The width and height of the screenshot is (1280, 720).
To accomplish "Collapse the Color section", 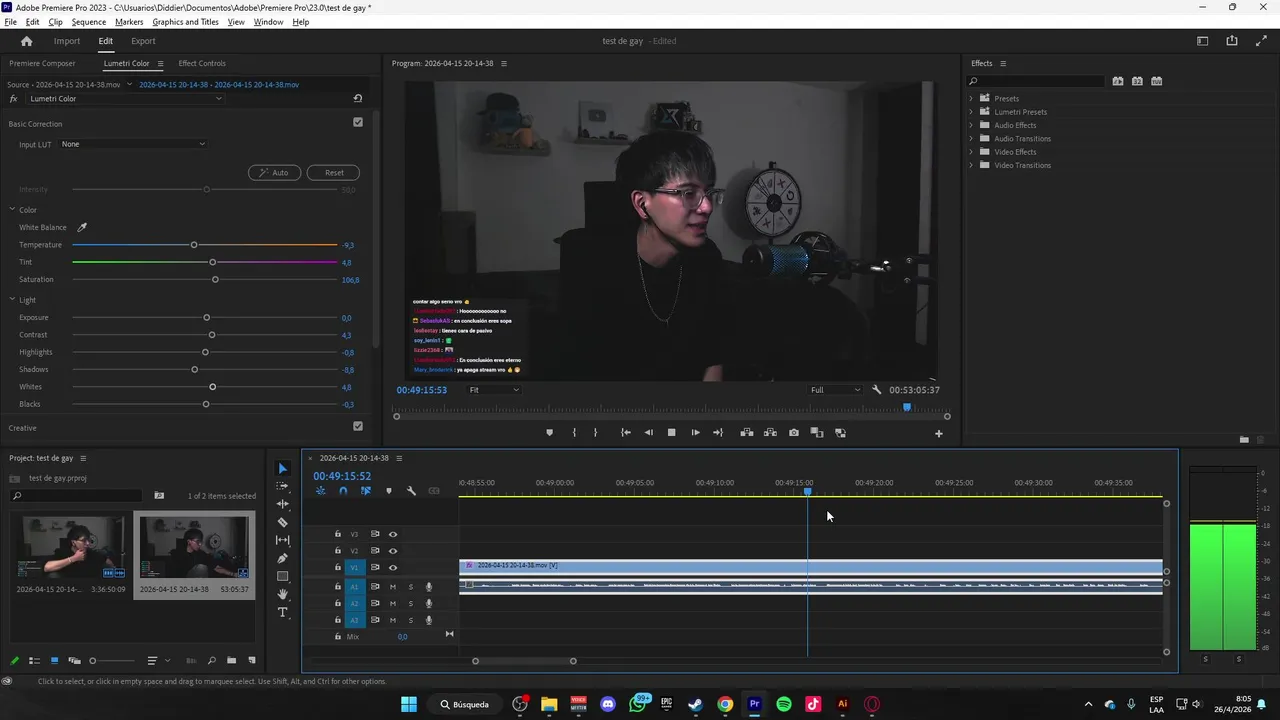I will [x=12, y=210].
